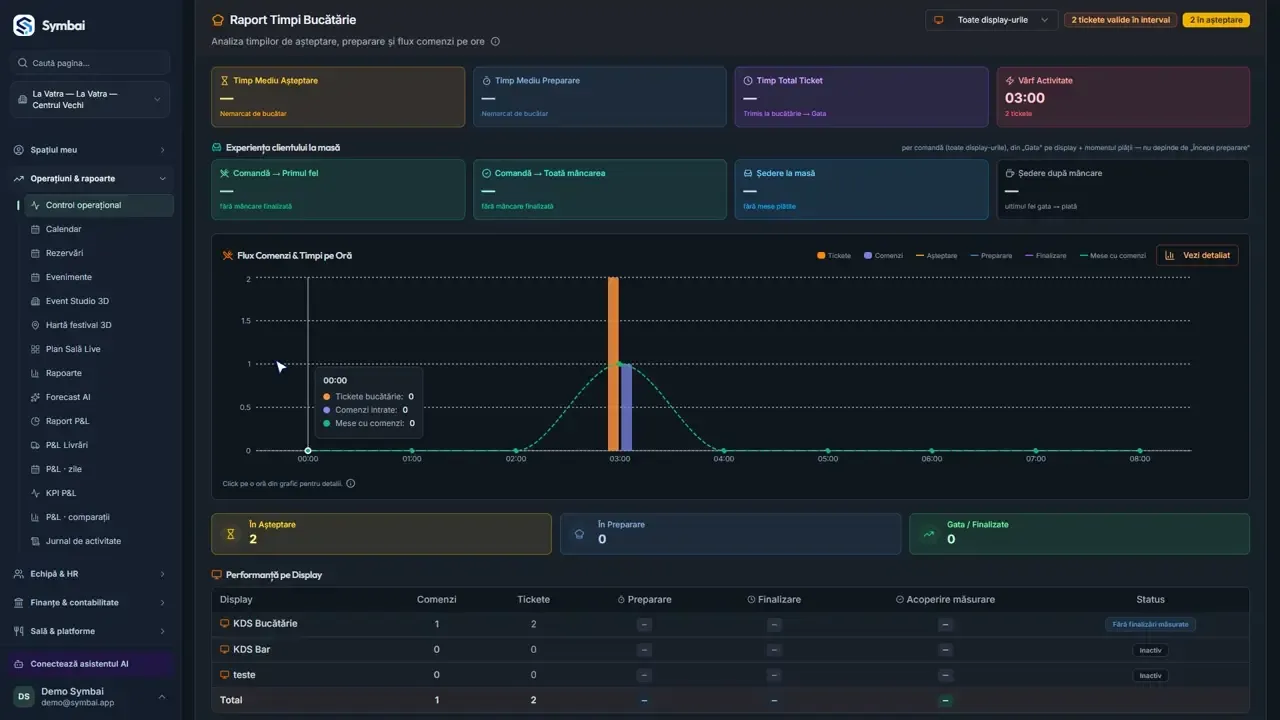Click the Raport Timpi Bucătărie title icon

pos(218,20)
